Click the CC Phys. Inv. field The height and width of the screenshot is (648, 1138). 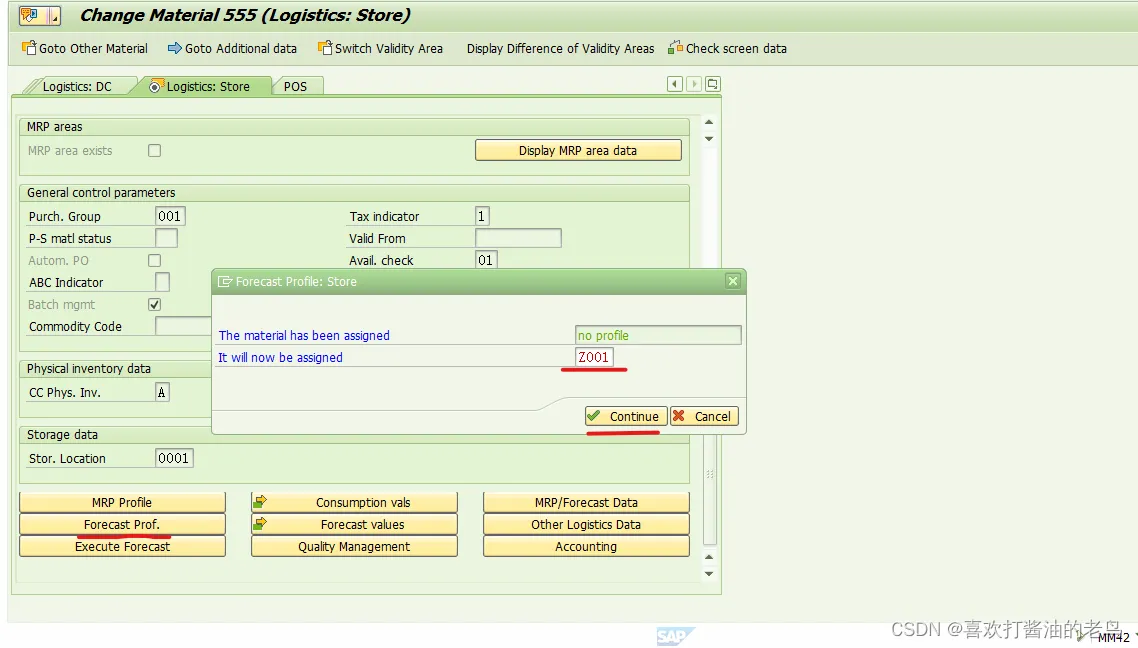(x=163, y=393)
